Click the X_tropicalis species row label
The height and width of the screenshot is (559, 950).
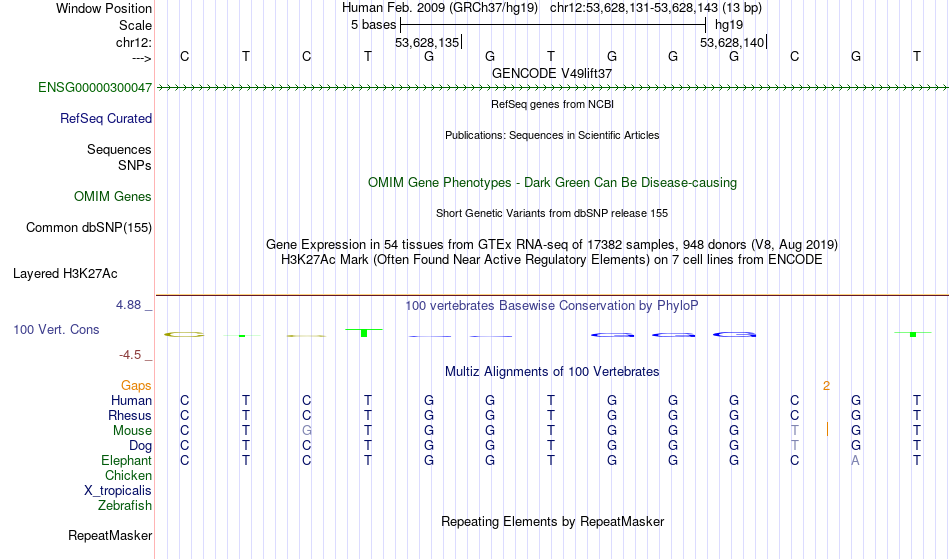click(x=118, y=491)
